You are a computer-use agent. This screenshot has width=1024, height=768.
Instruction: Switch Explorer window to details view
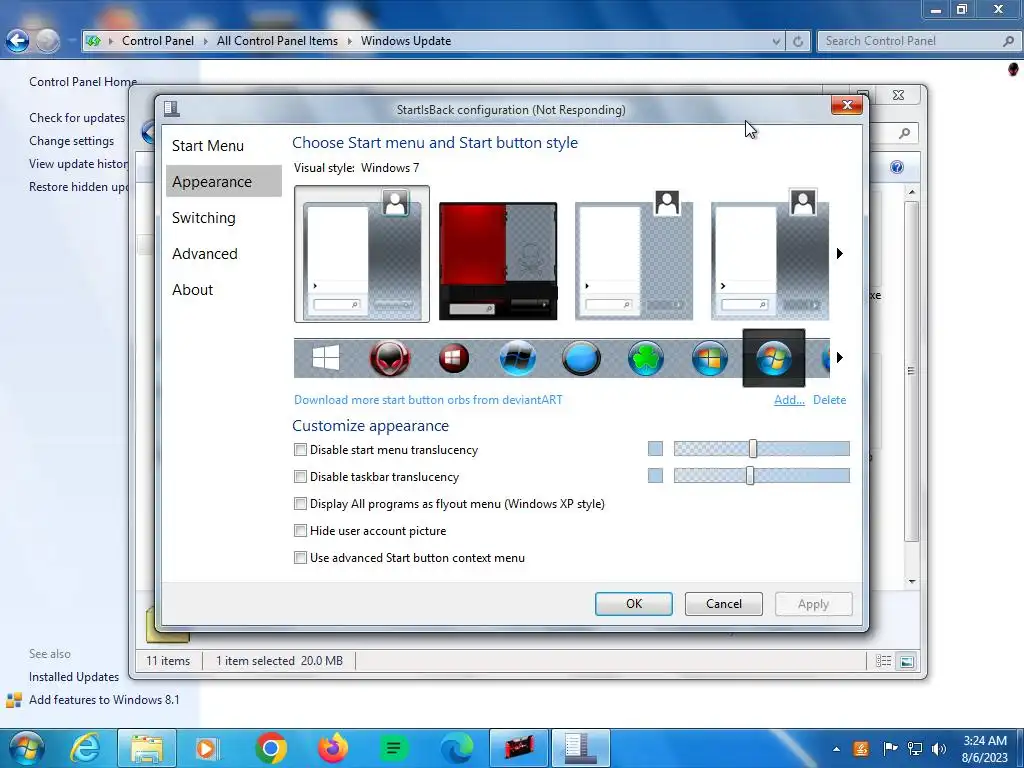point(884,661)
